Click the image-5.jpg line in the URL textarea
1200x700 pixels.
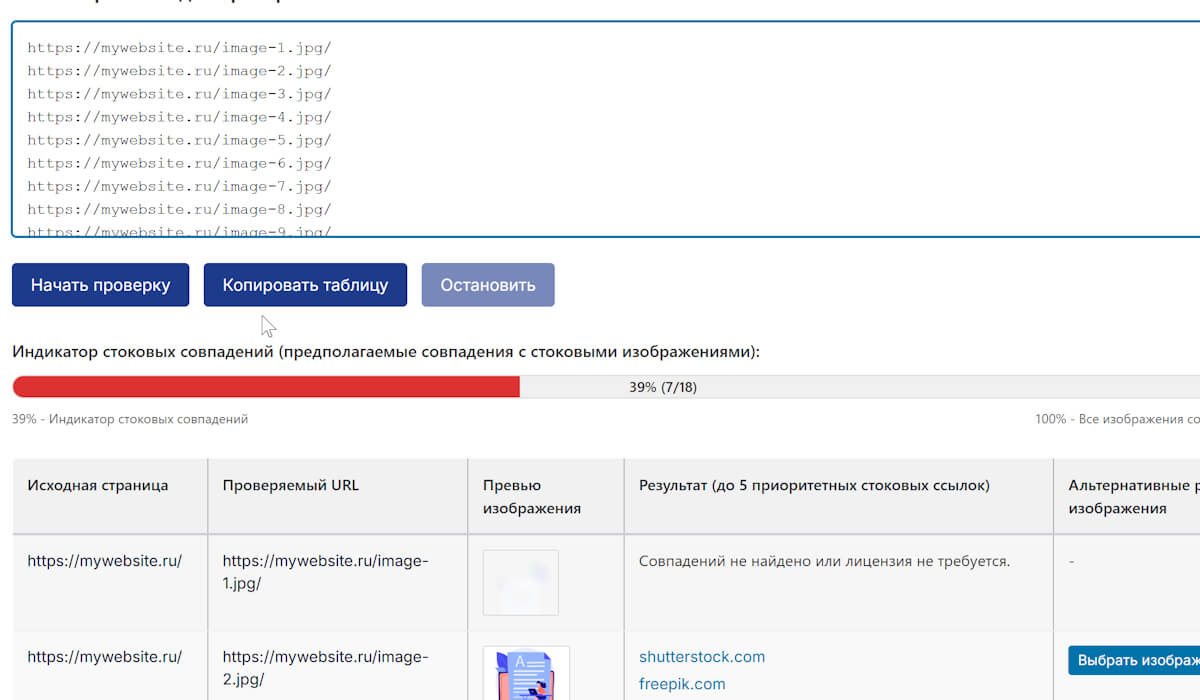(x=179, y=140)
